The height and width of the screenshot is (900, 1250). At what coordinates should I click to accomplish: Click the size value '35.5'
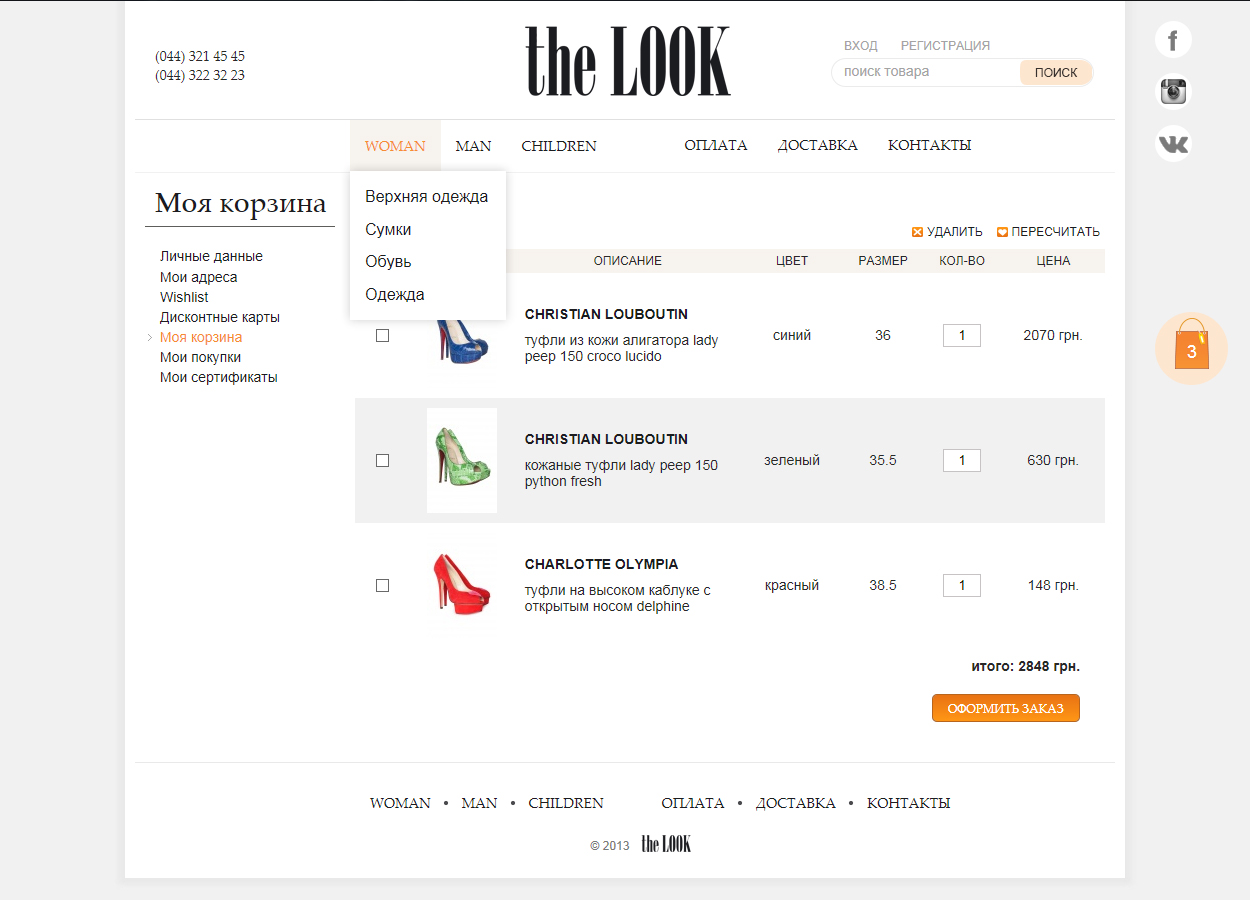click(883, 461)
